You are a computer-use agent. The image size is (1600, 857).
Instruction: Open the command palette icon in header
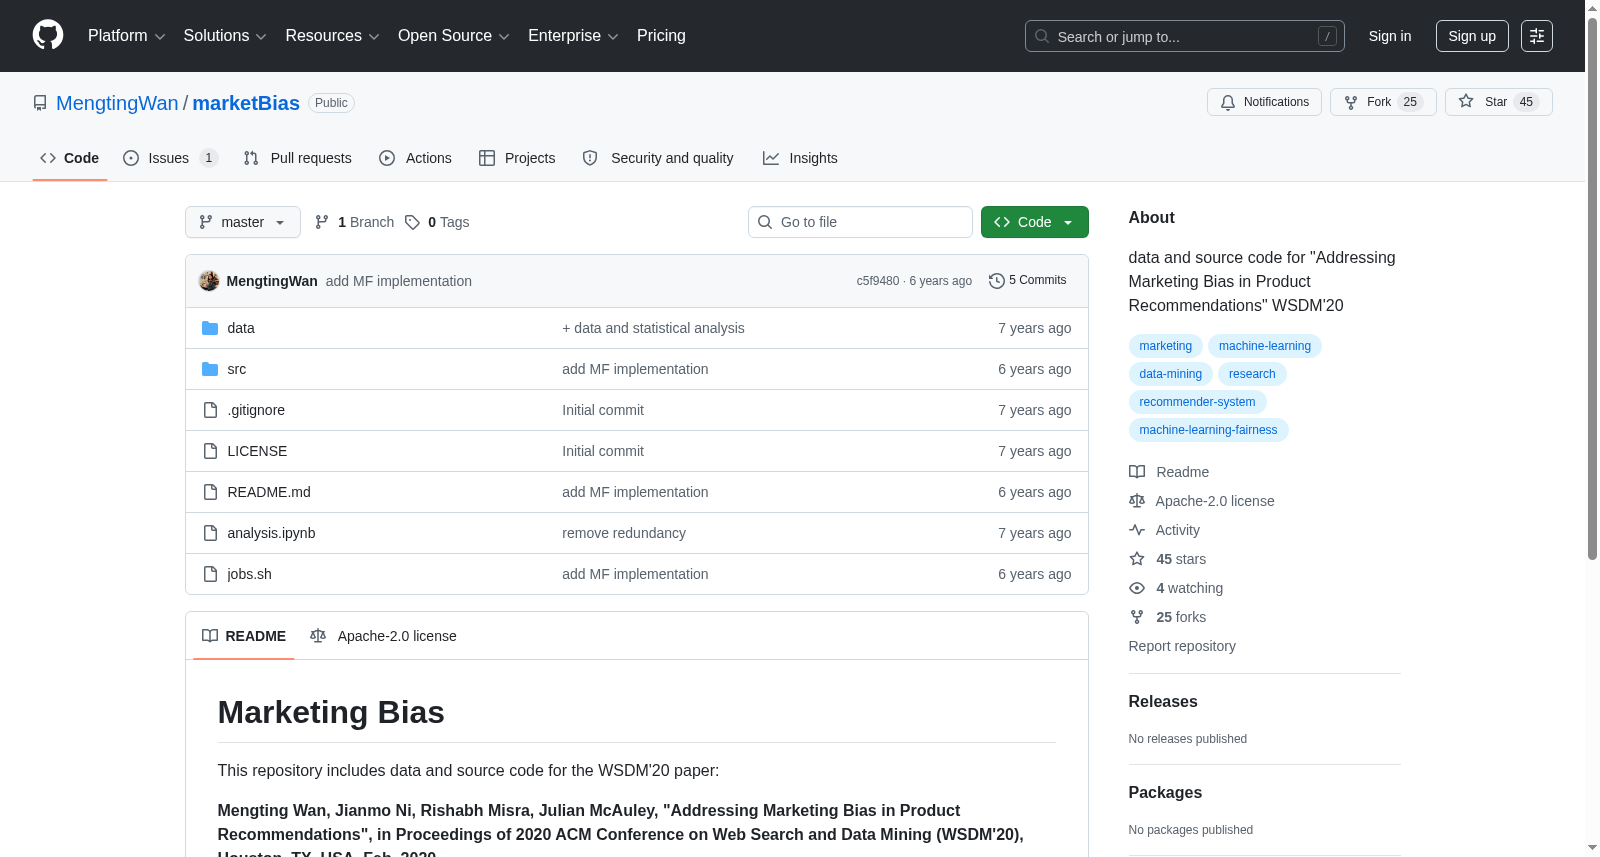(x=1537, y=36)
